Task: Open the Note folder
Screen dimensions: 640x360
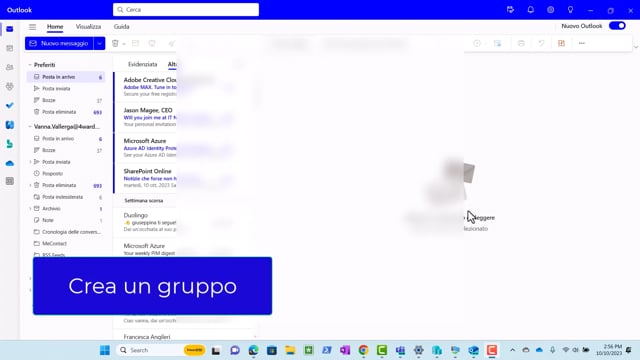Action: click(66, 220)
